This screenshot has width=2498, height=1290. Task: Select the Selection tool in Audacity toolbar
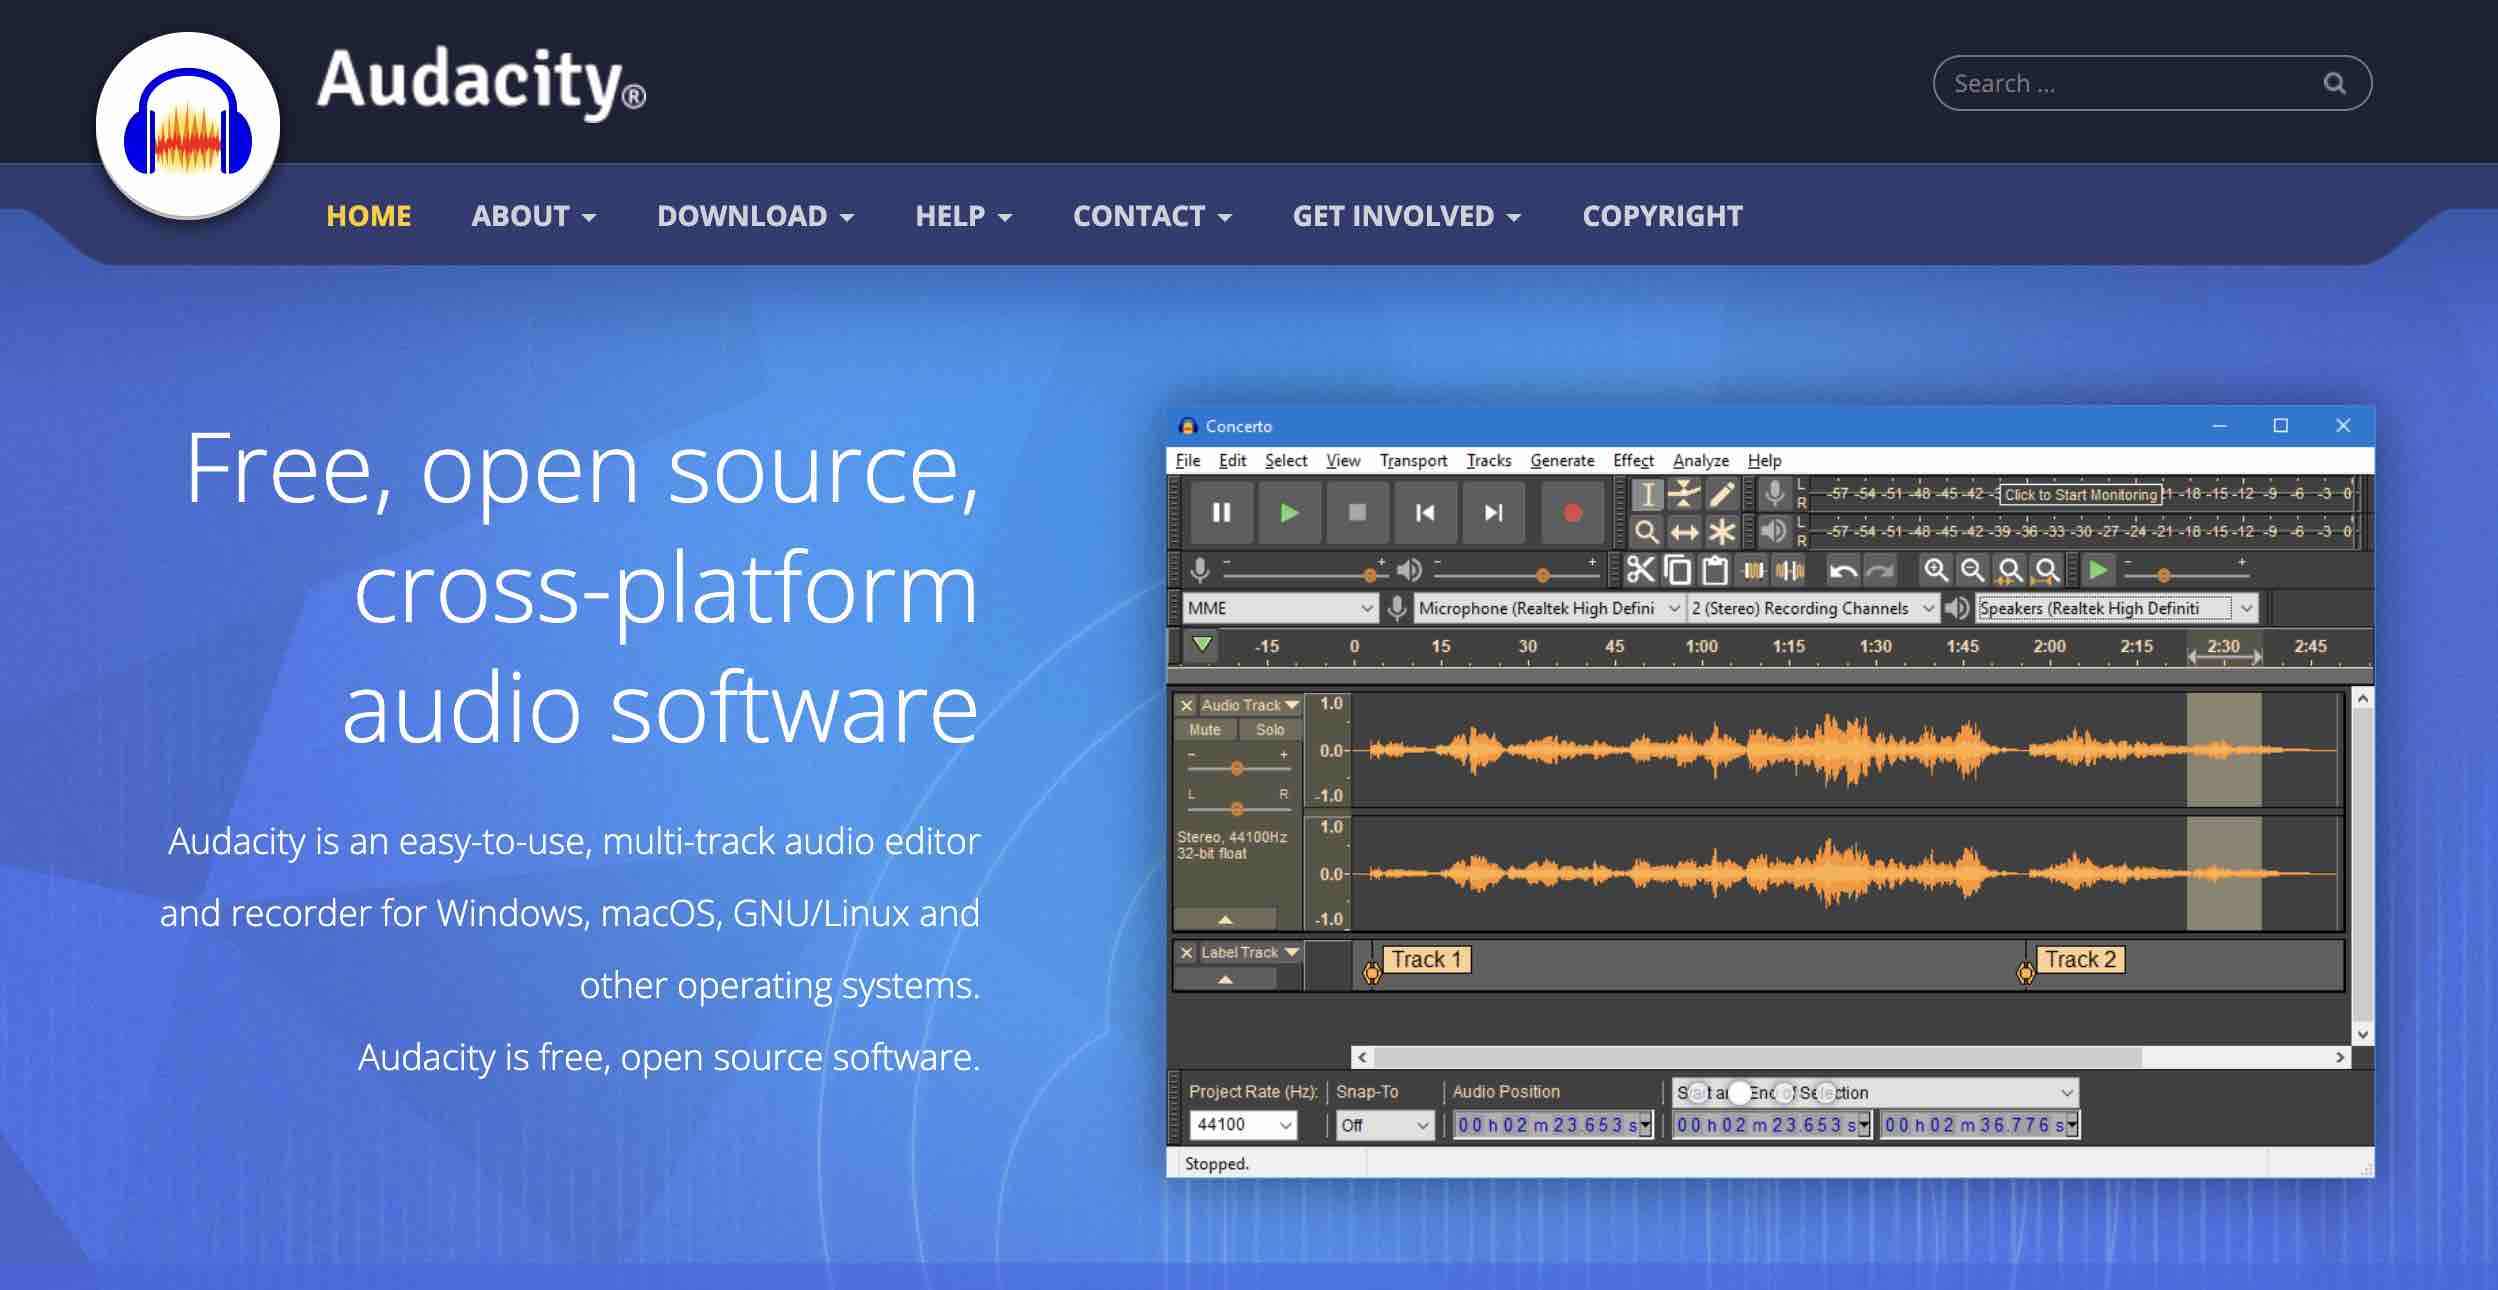pos(1647,494)
